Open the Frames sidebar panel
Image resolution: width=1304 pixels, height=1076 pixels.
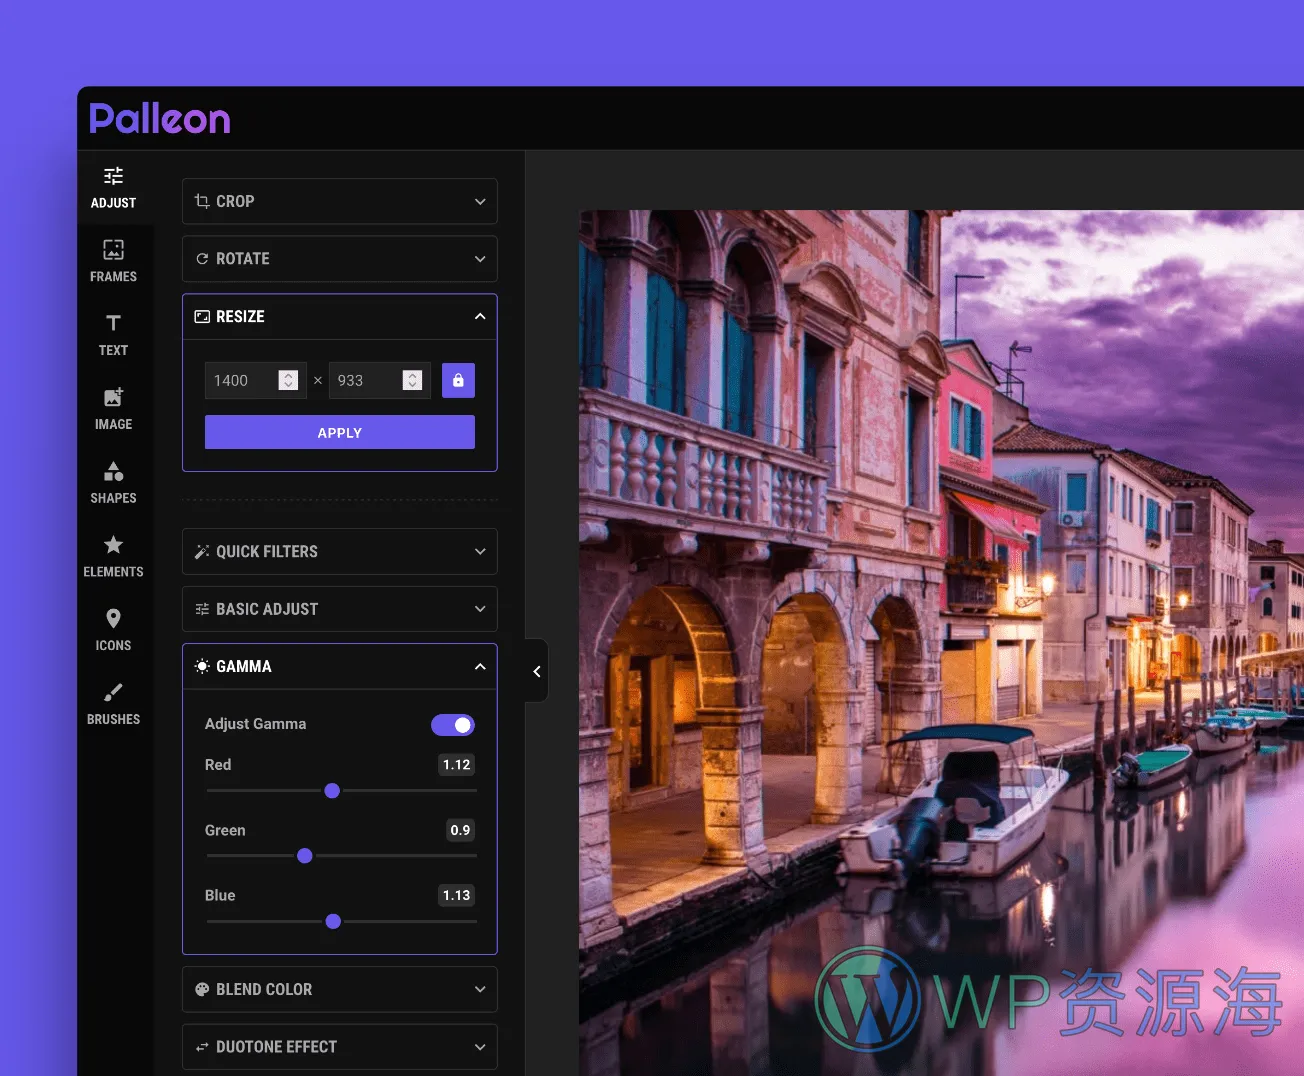(113, 260)
